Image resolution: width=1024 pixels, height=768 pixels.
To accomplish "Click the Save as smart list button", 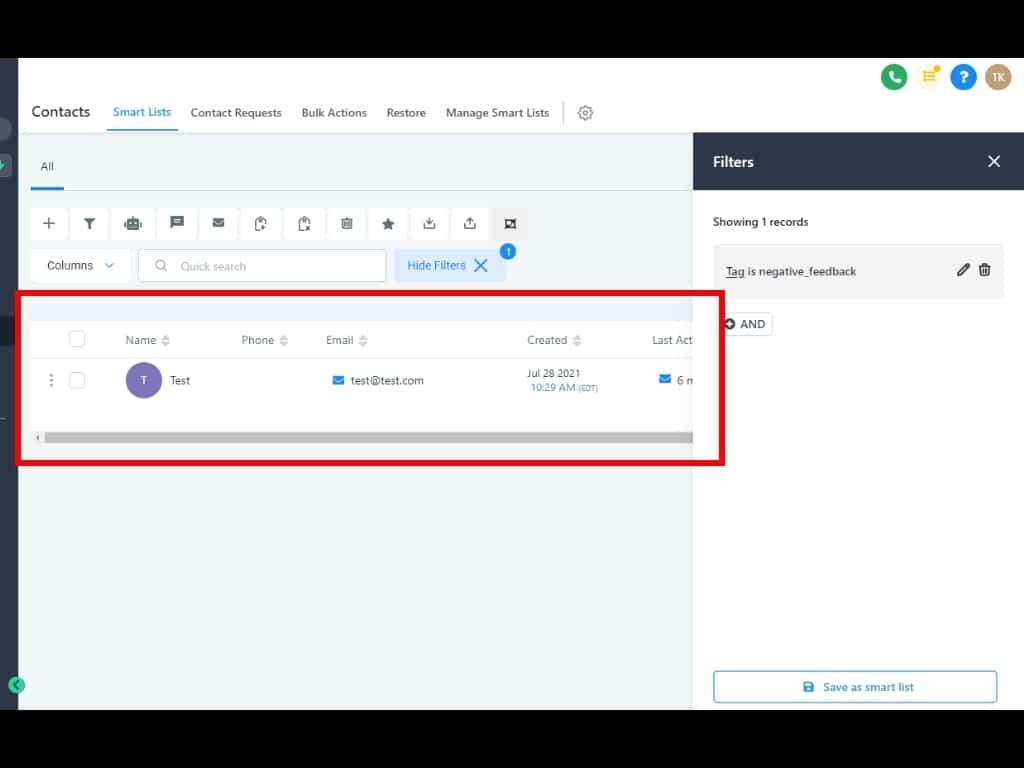I will point(855,687).
